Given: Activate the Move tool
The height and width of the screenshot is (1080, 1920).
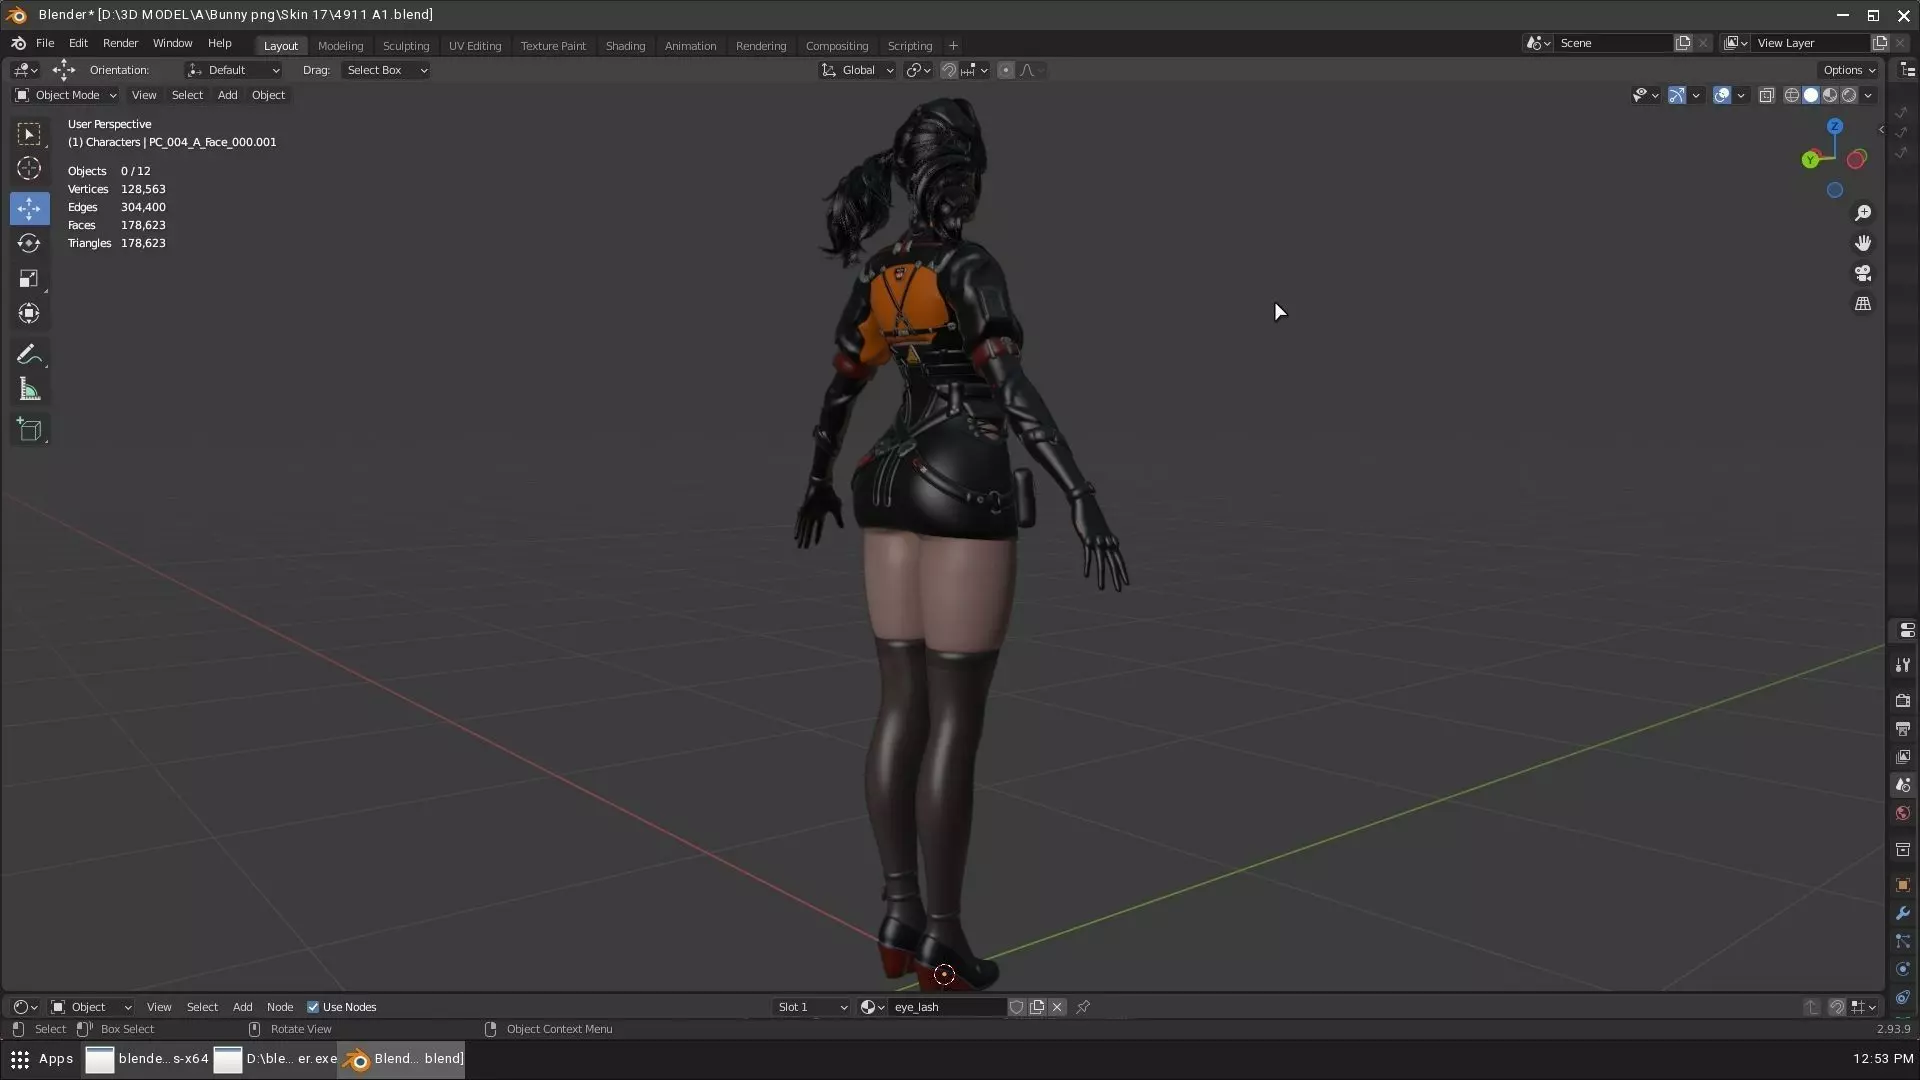Looking at the screenshot, I should pos(29,208).
